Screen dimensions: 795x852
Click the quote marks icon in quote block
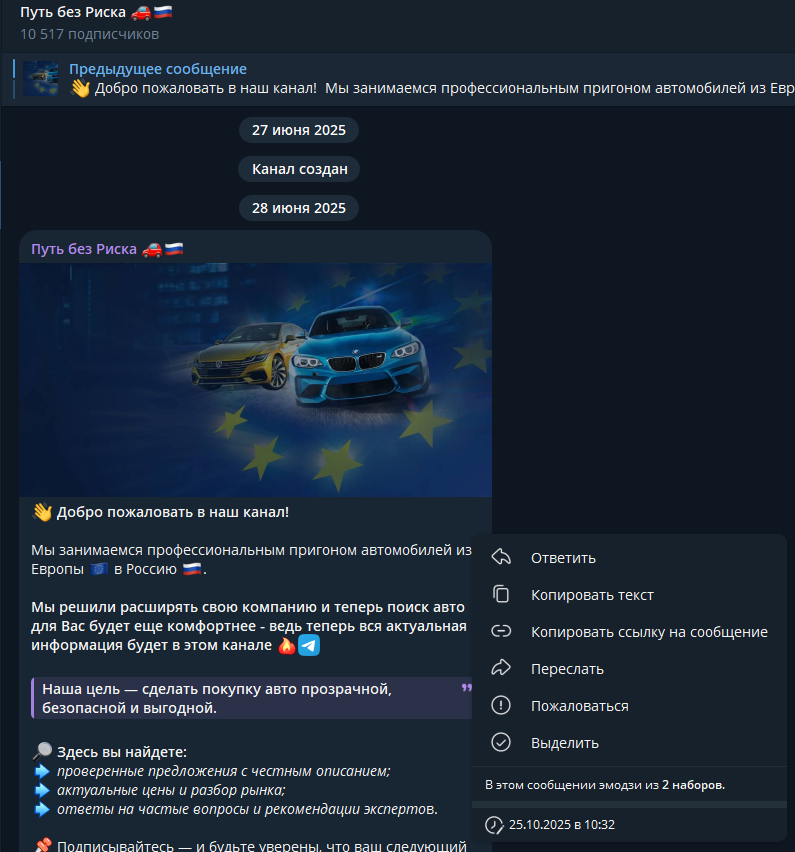point(466,688)
